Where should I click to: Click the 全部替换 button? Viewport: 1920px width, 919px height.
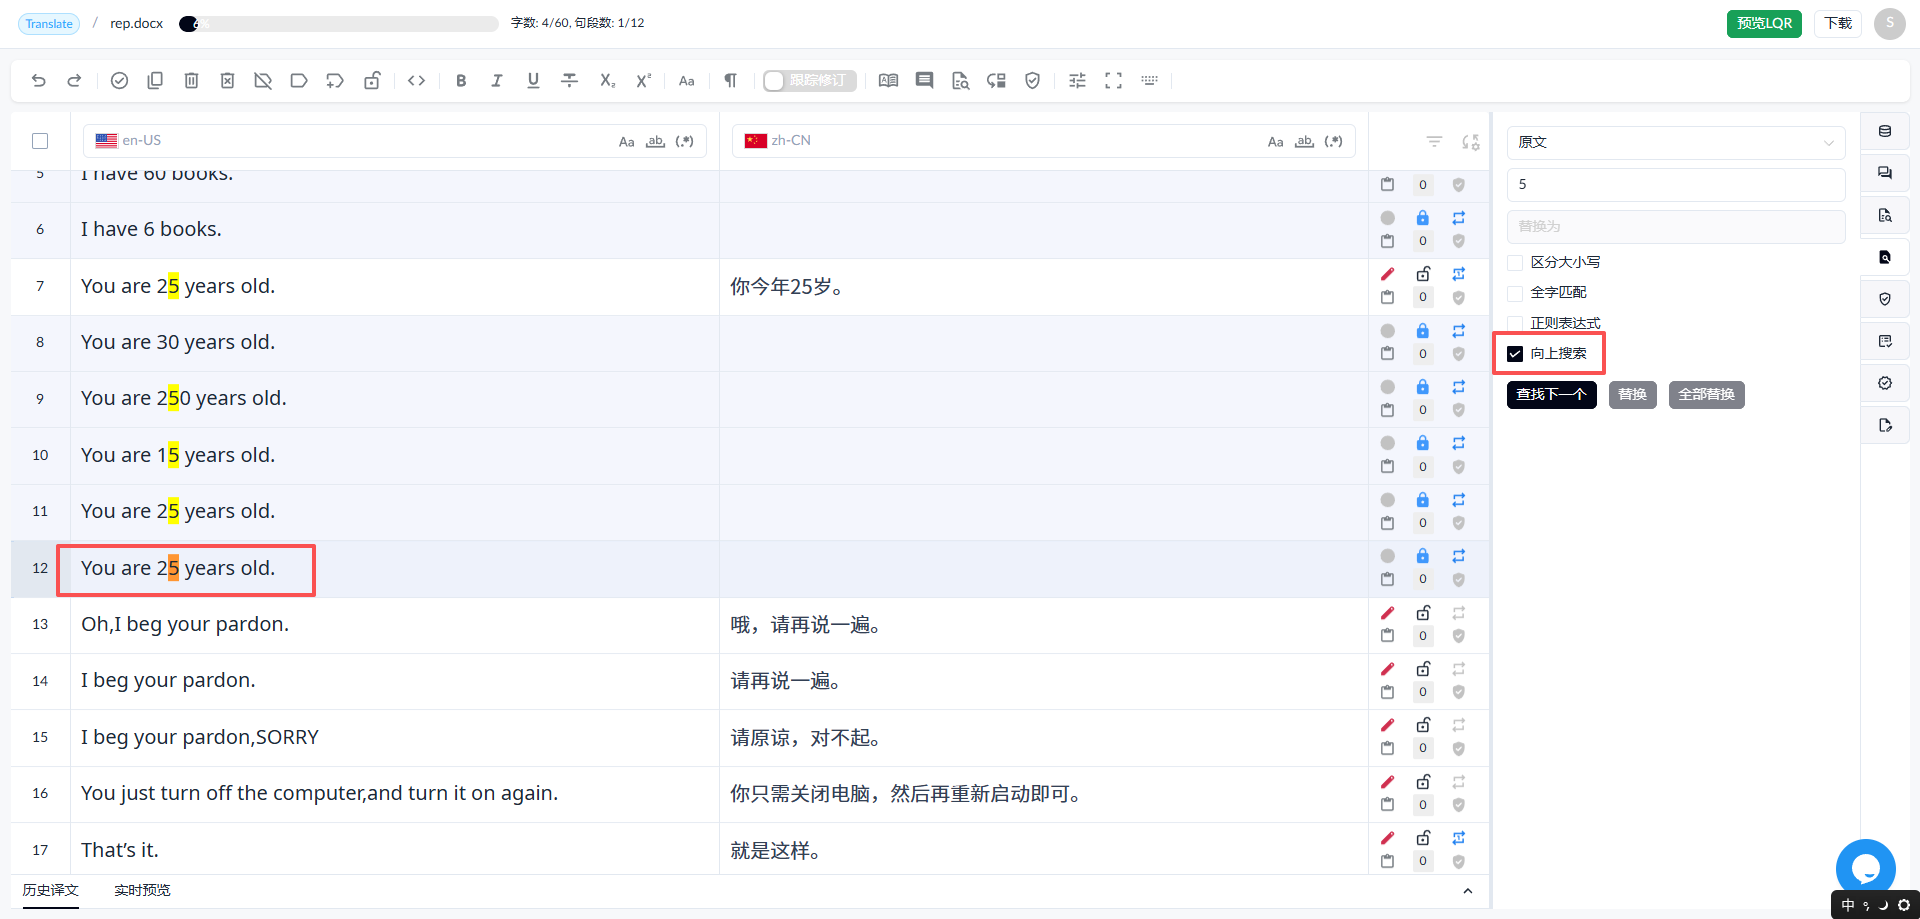[x=1706, y=395]
